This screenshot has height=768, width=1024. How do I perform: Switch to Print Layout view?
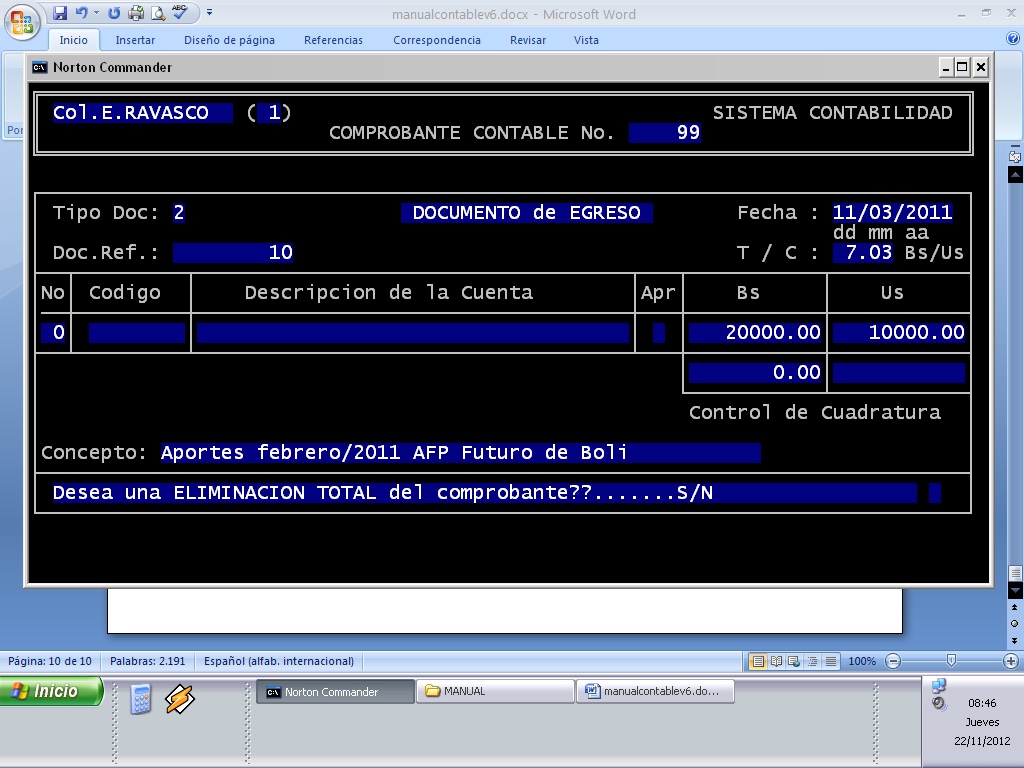pyautogui.click(x=758, y=661)
